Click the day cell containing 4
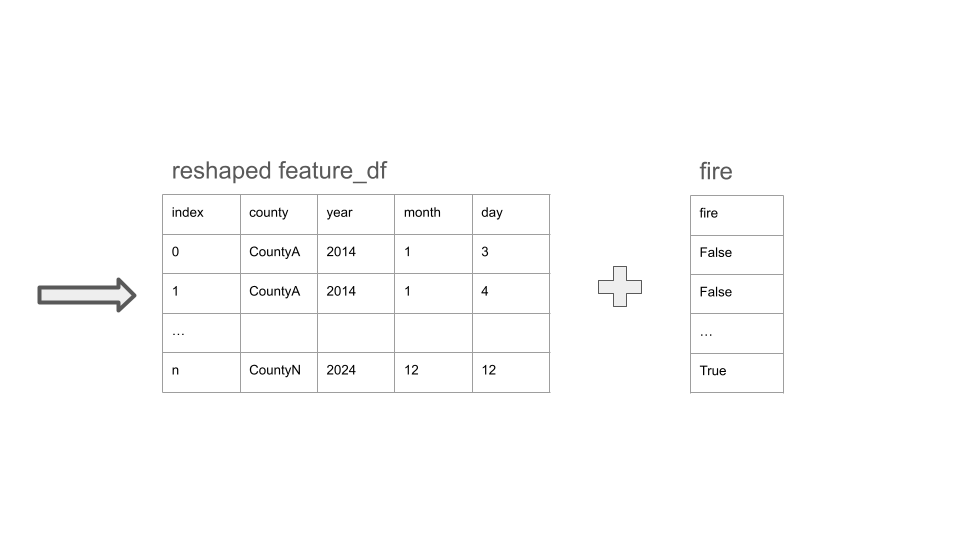Viewport: 960px width, 540px height. tap(510, 293)
